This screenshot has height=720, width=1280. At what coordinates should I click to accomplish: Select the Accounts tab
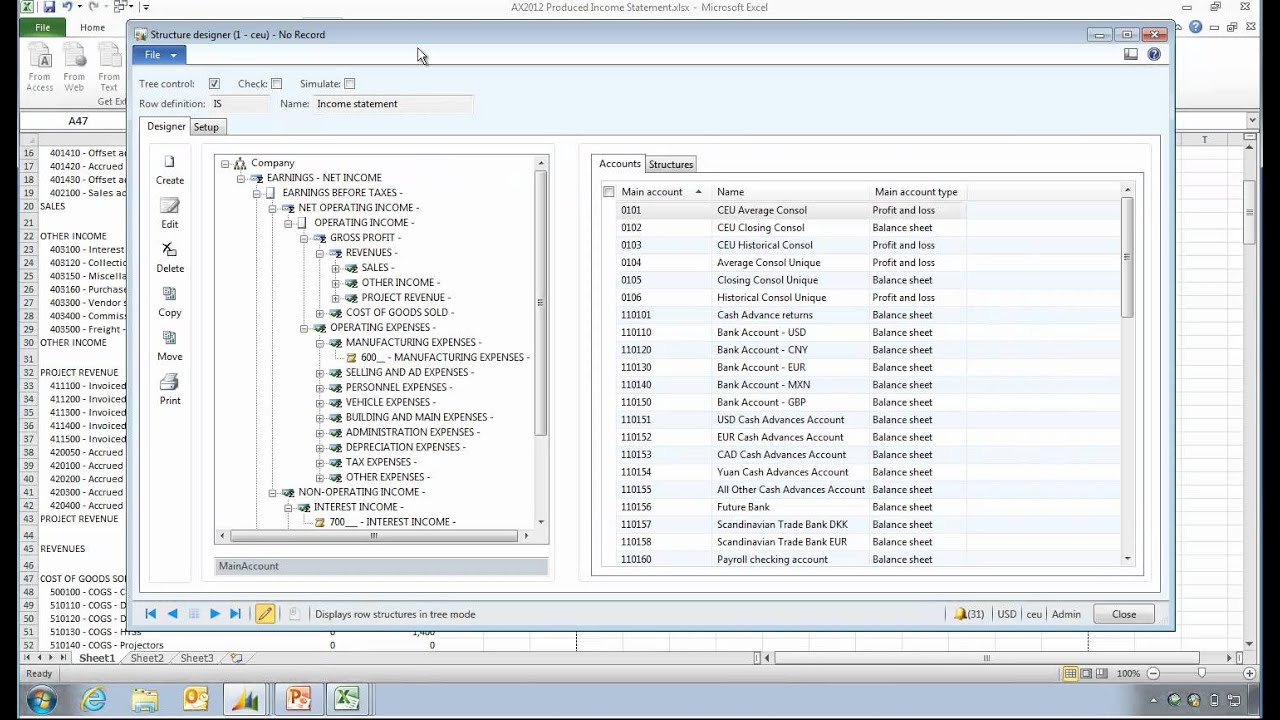[x=620, y=164]
